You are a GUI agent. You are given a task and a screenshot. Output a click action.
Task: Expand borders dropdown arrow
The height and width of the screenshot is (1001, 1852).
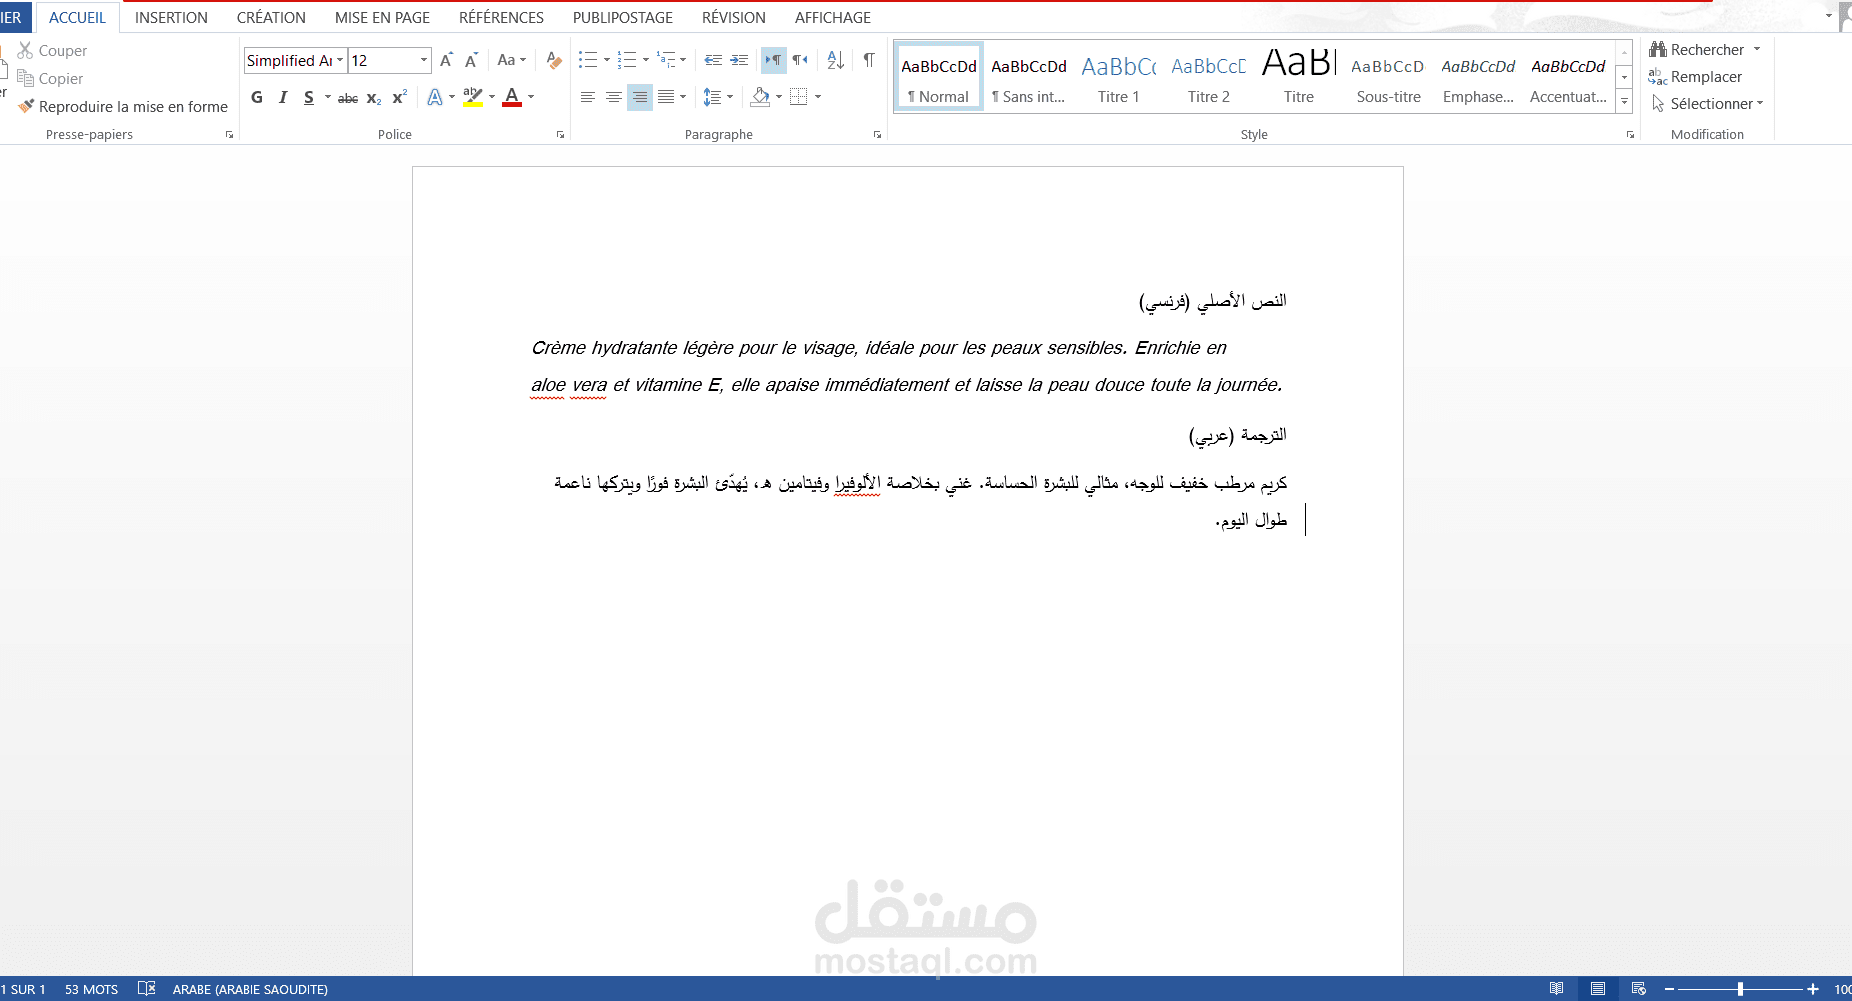point(818,97)
